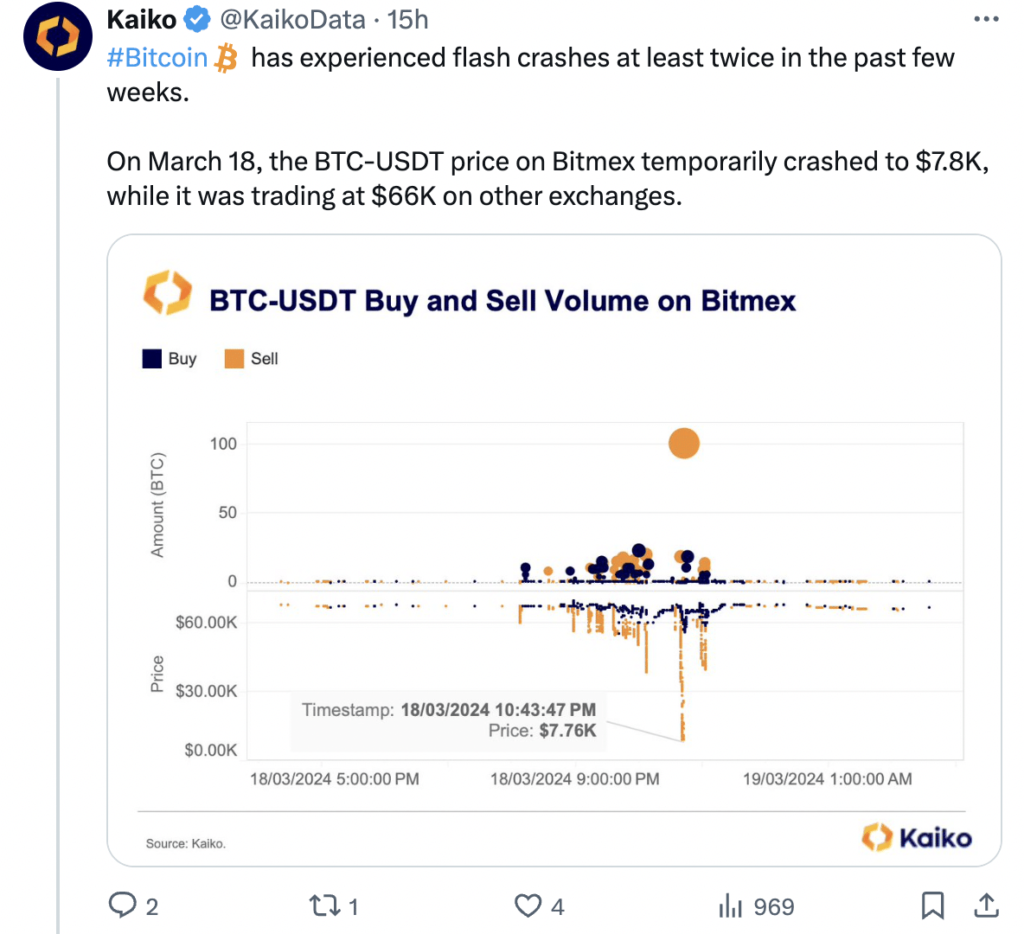
Task: Click the Timestamp price tooltip in chart
Action: (450, 720)
